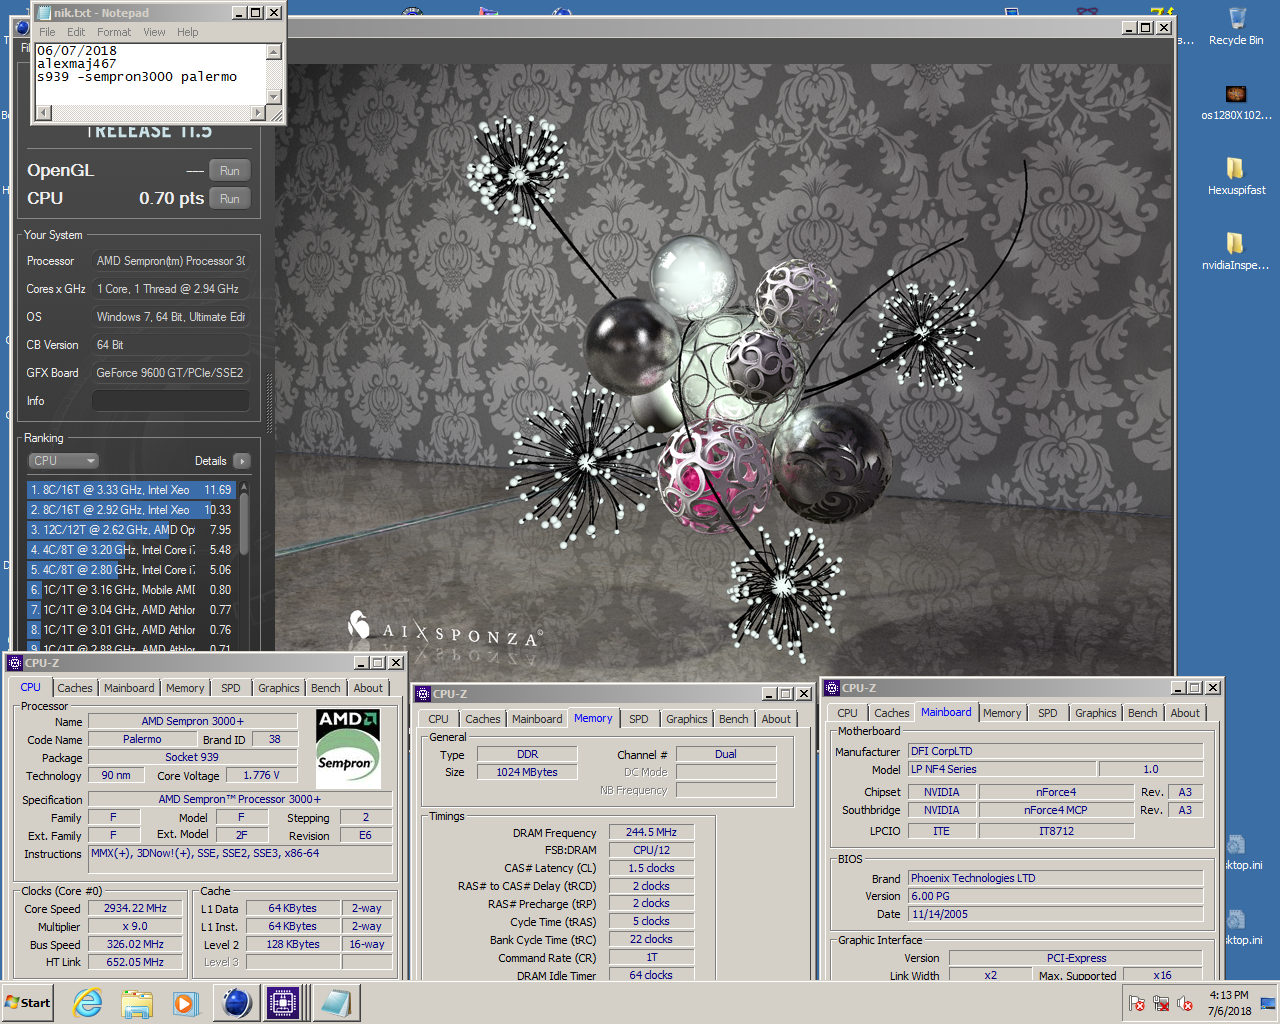
Task: Click the network status tray icon
Action: 1161,1003
